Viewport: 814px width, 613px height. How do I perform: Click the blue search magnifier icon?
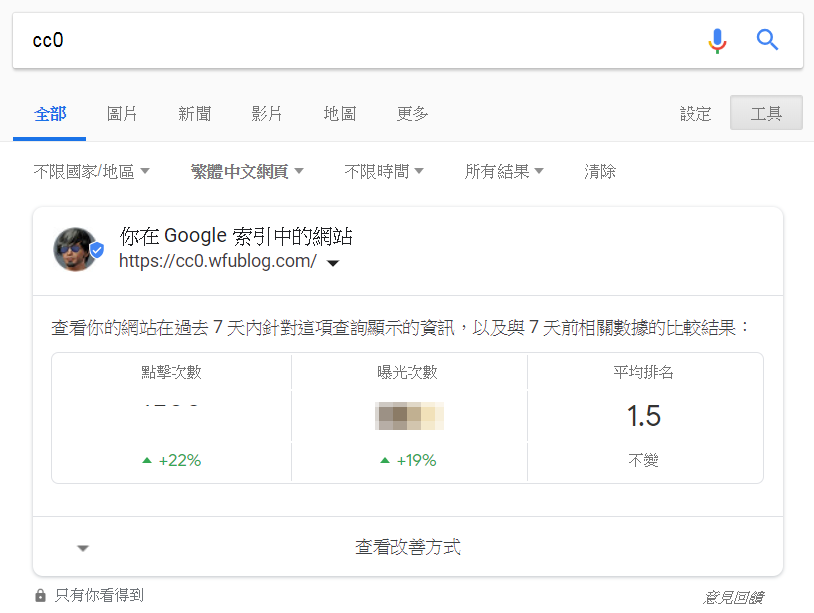pos(767,40)
